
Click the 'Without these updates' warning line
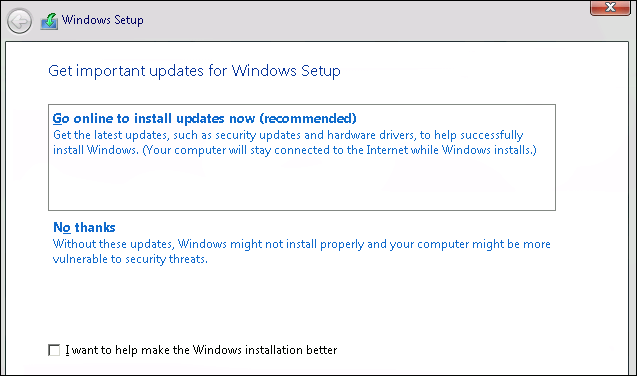pyautogui.click(x=301, y=244)
